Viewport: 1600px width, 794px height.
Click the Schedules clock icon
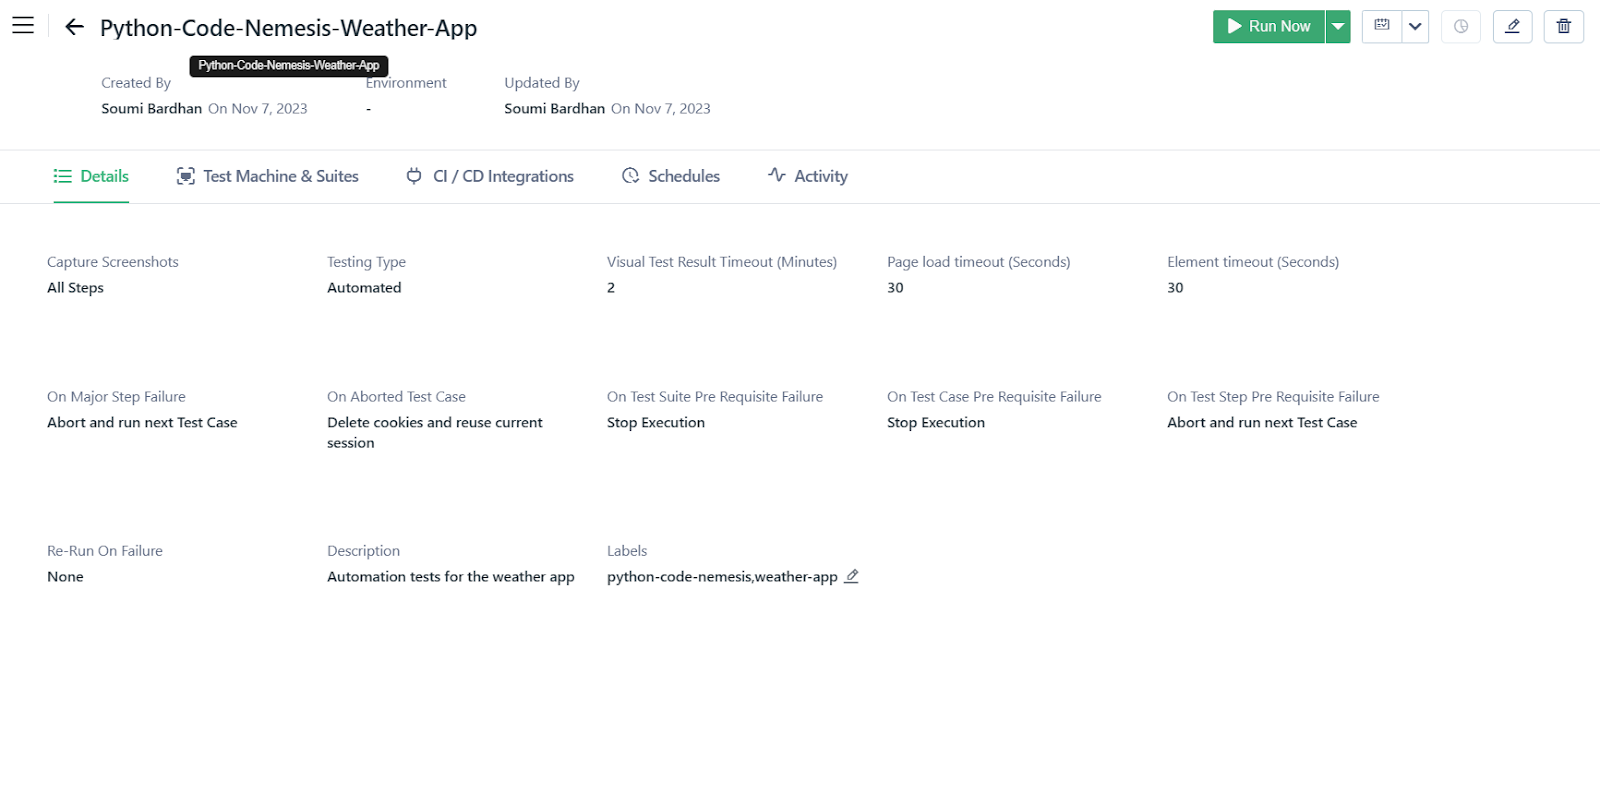point(631,176)
